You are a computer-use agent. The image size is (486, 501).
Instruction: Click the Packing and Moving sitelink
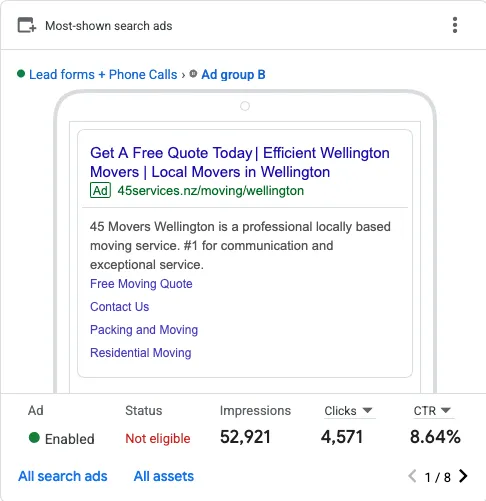pos(144,330)
